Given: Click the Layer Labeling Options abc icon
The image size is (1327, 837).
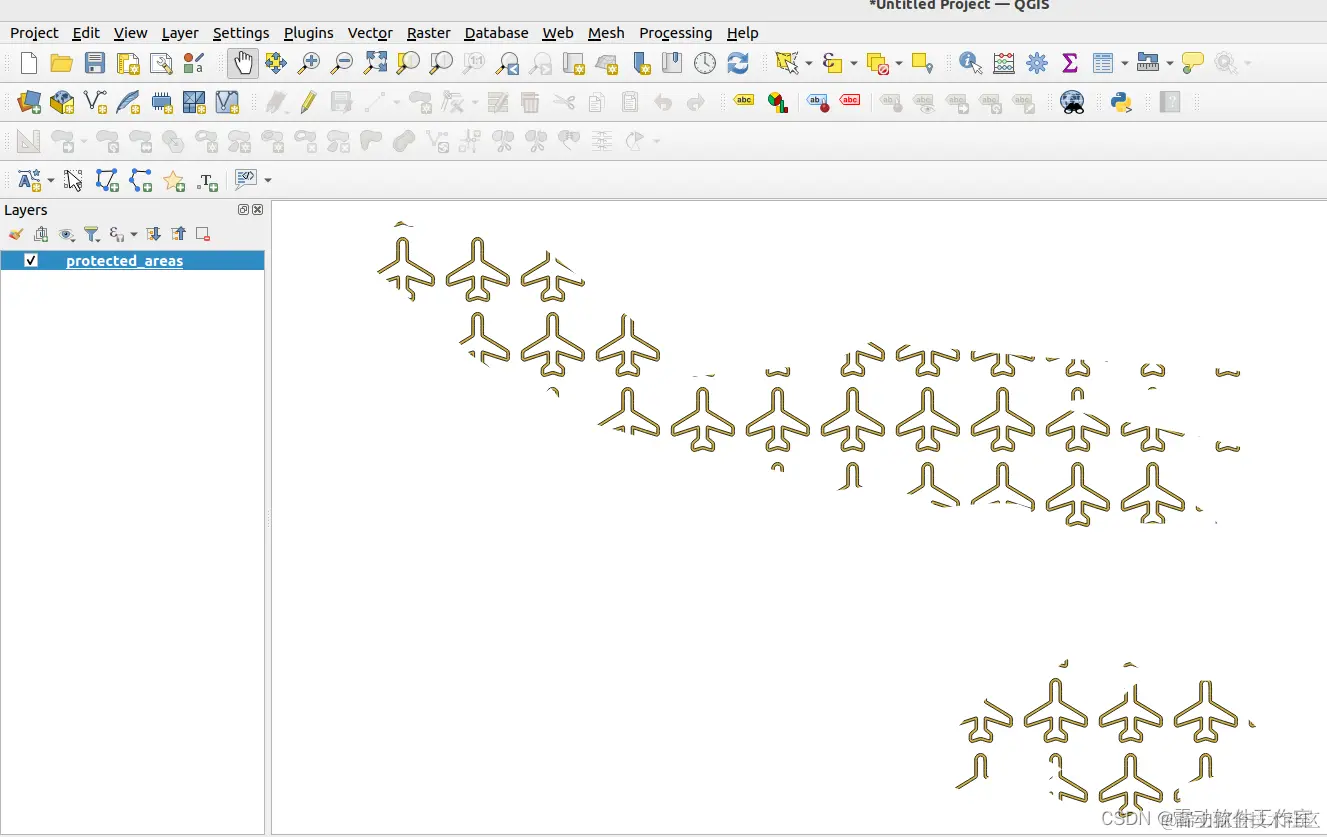Looking at the screenshot, I should point(744,102).
